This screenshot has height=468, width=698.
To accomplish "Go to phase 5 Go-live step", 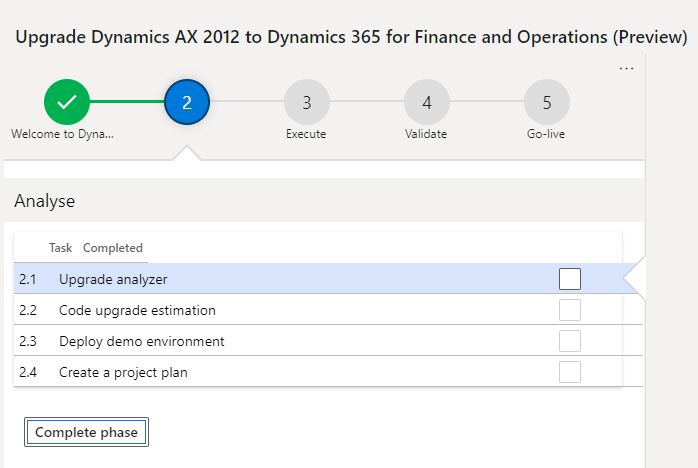I will point(547,102).
